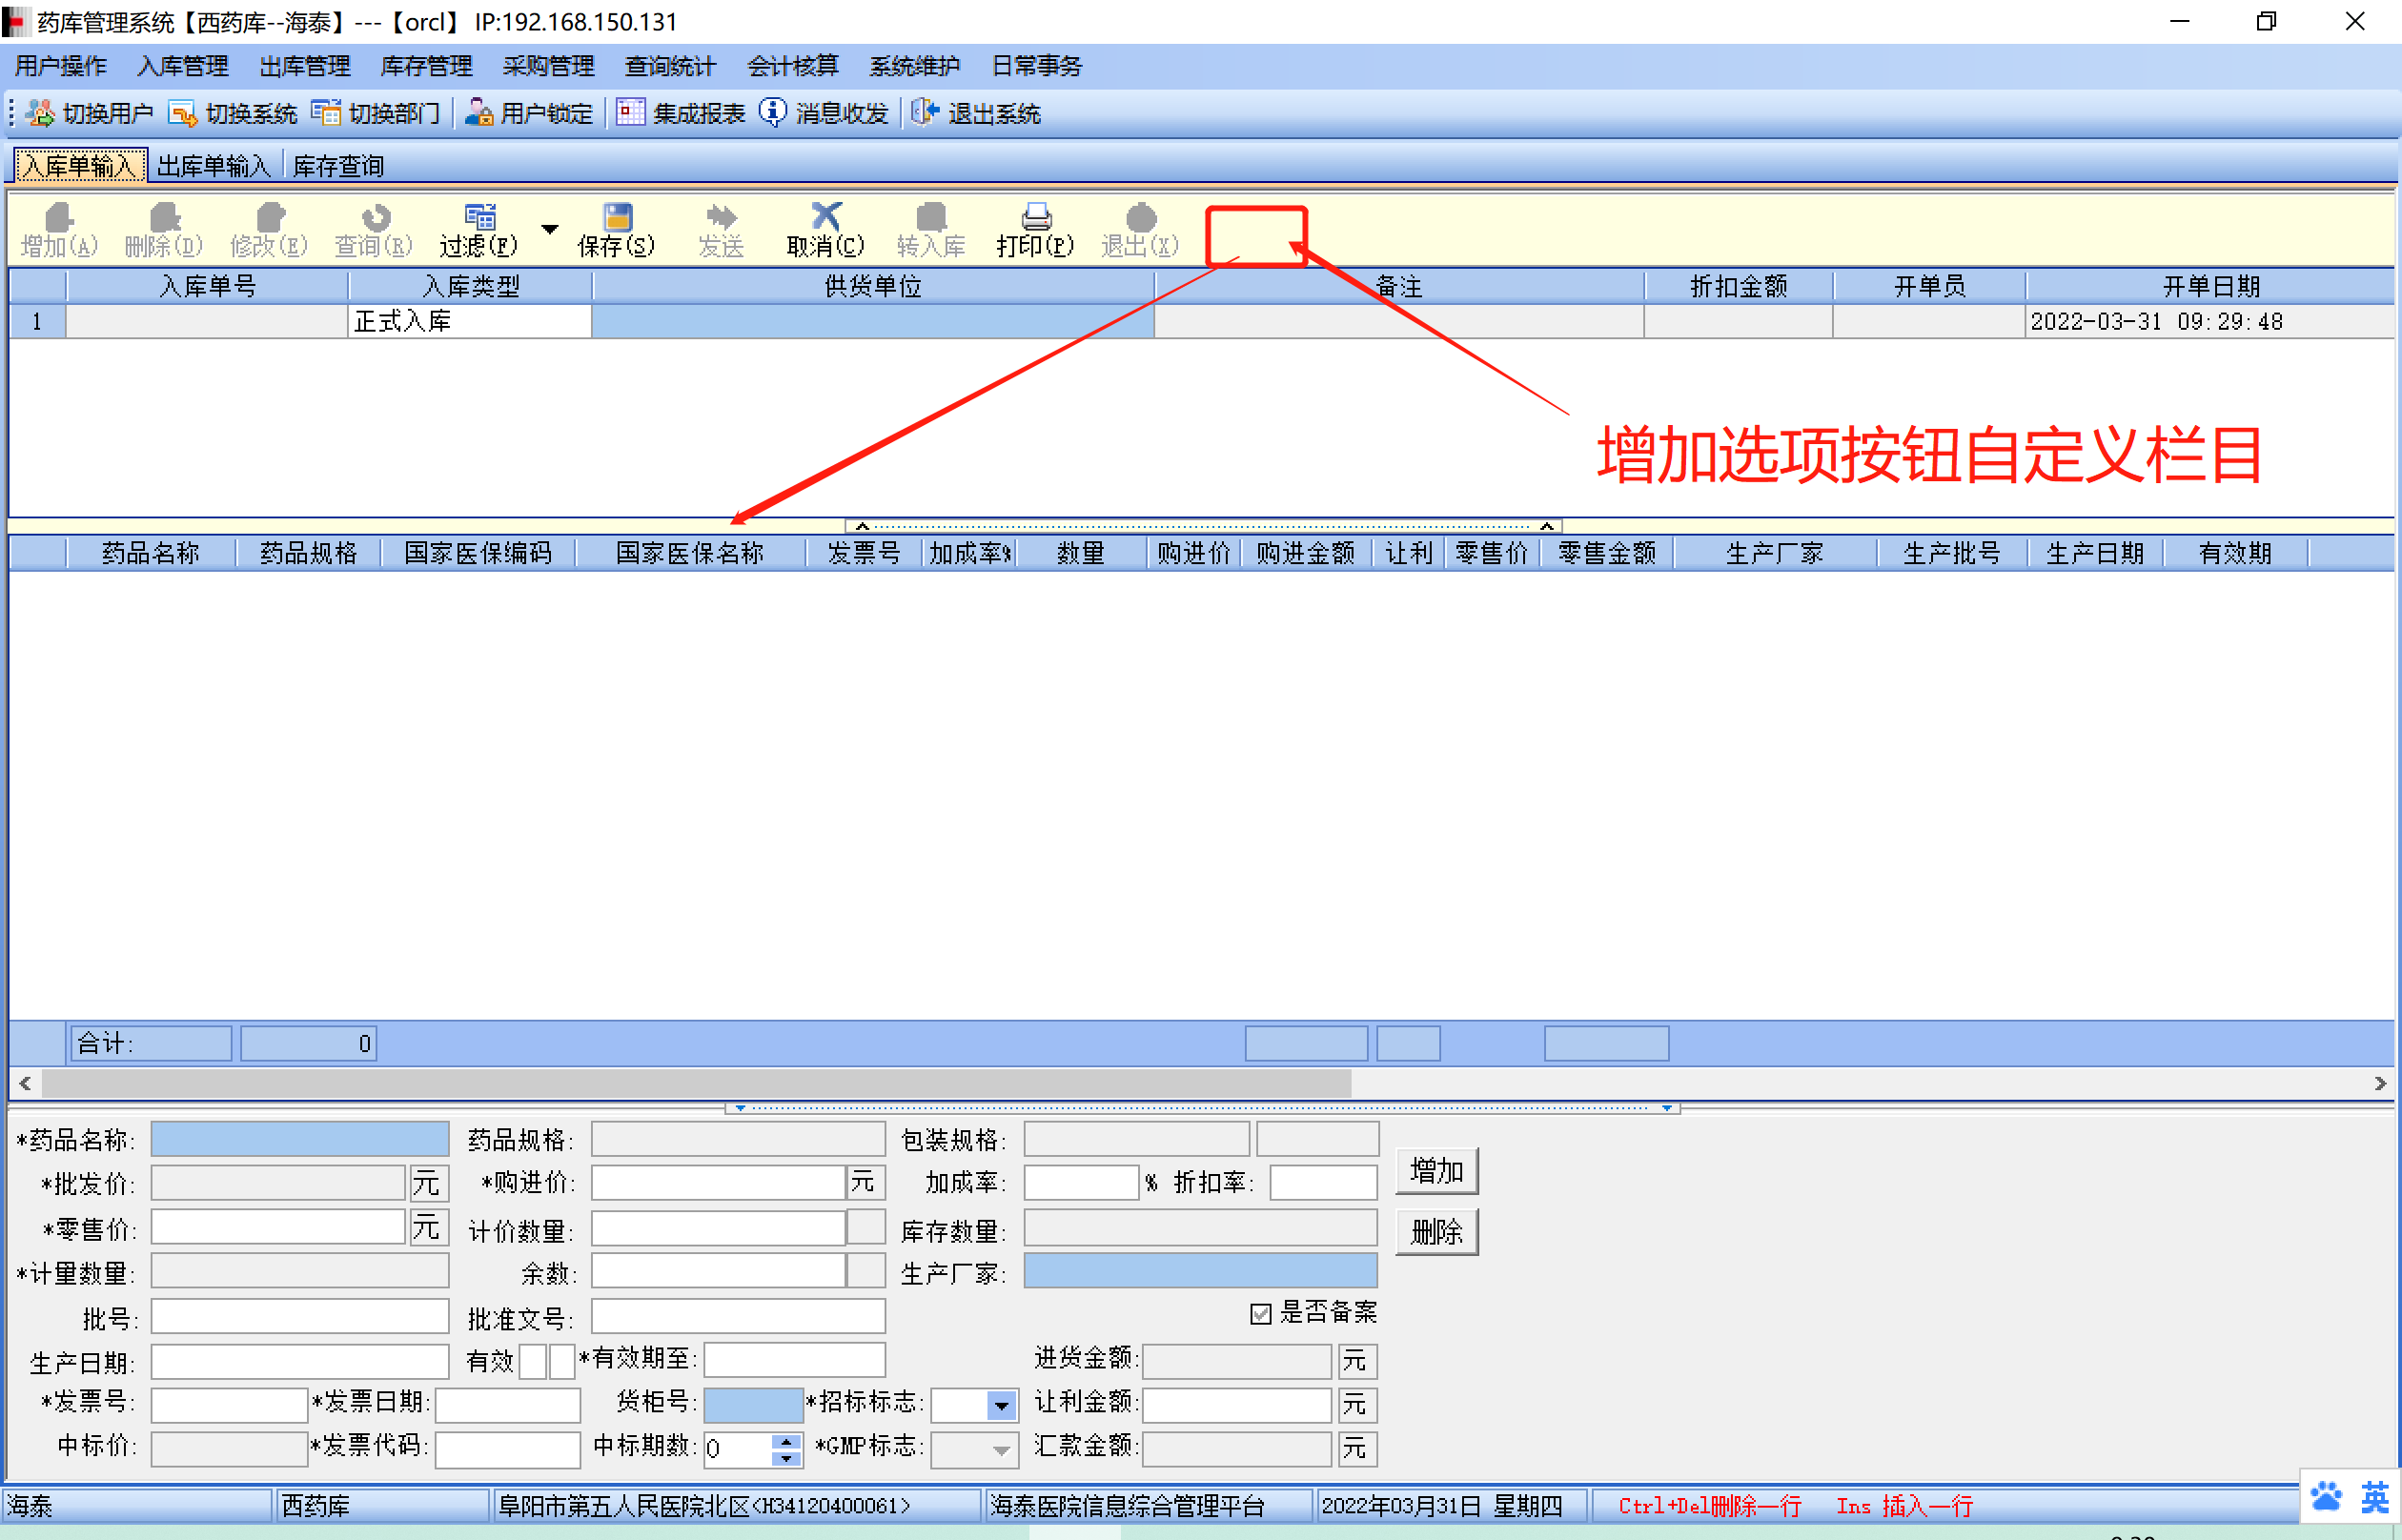Open 集成报表 integrated report toolbar icon
The image size is (2402, 1540).
(630, 112)
